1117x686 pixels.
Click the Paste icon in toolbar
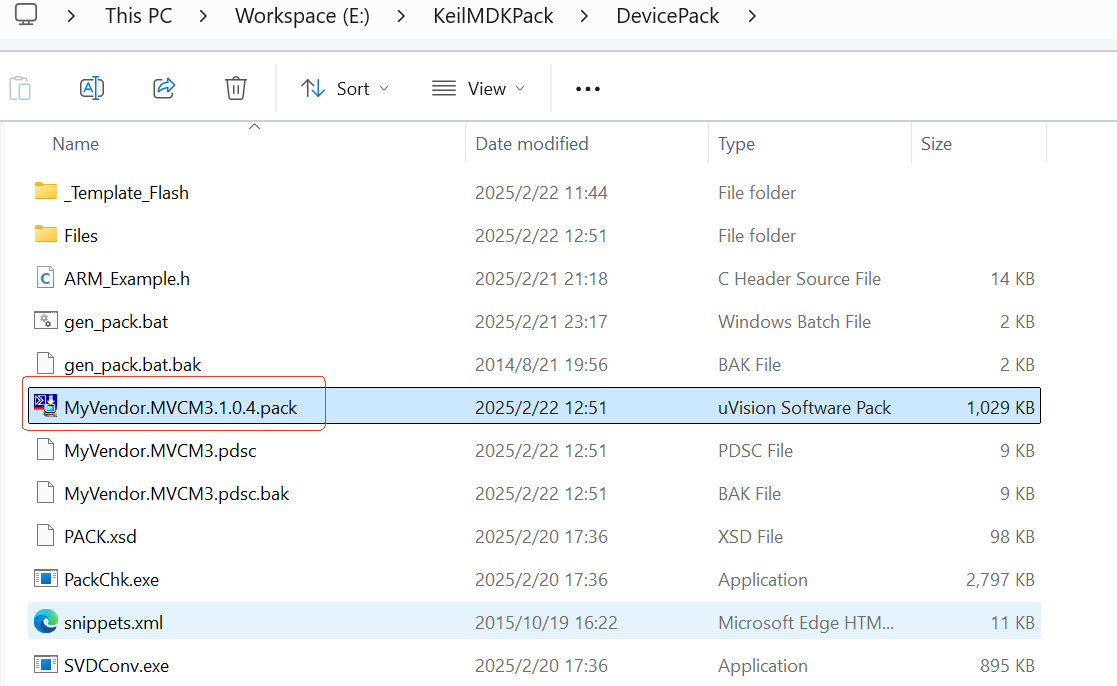(20, 89)
